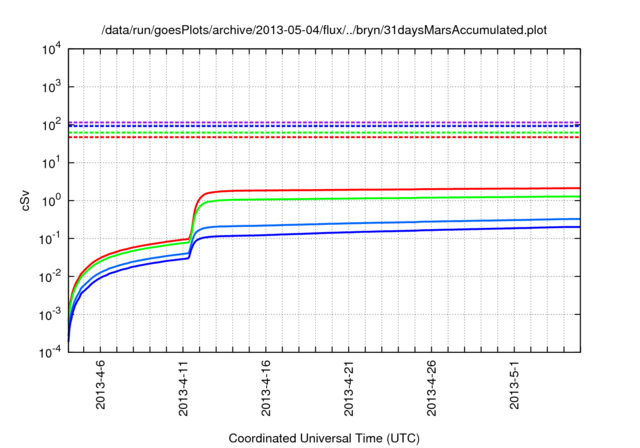Click the 10^-2 y-axis tick label
The height and width of the screenshot is (448, 640).
click(51, 276)
